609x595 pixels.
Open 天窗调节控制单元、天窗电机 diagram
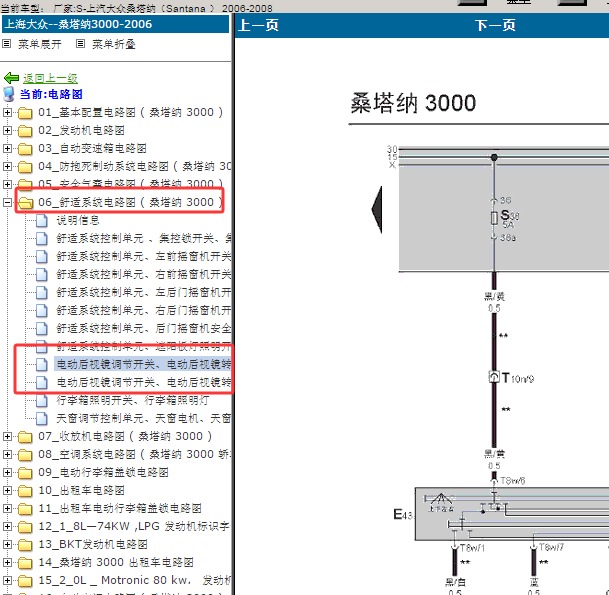143,418
